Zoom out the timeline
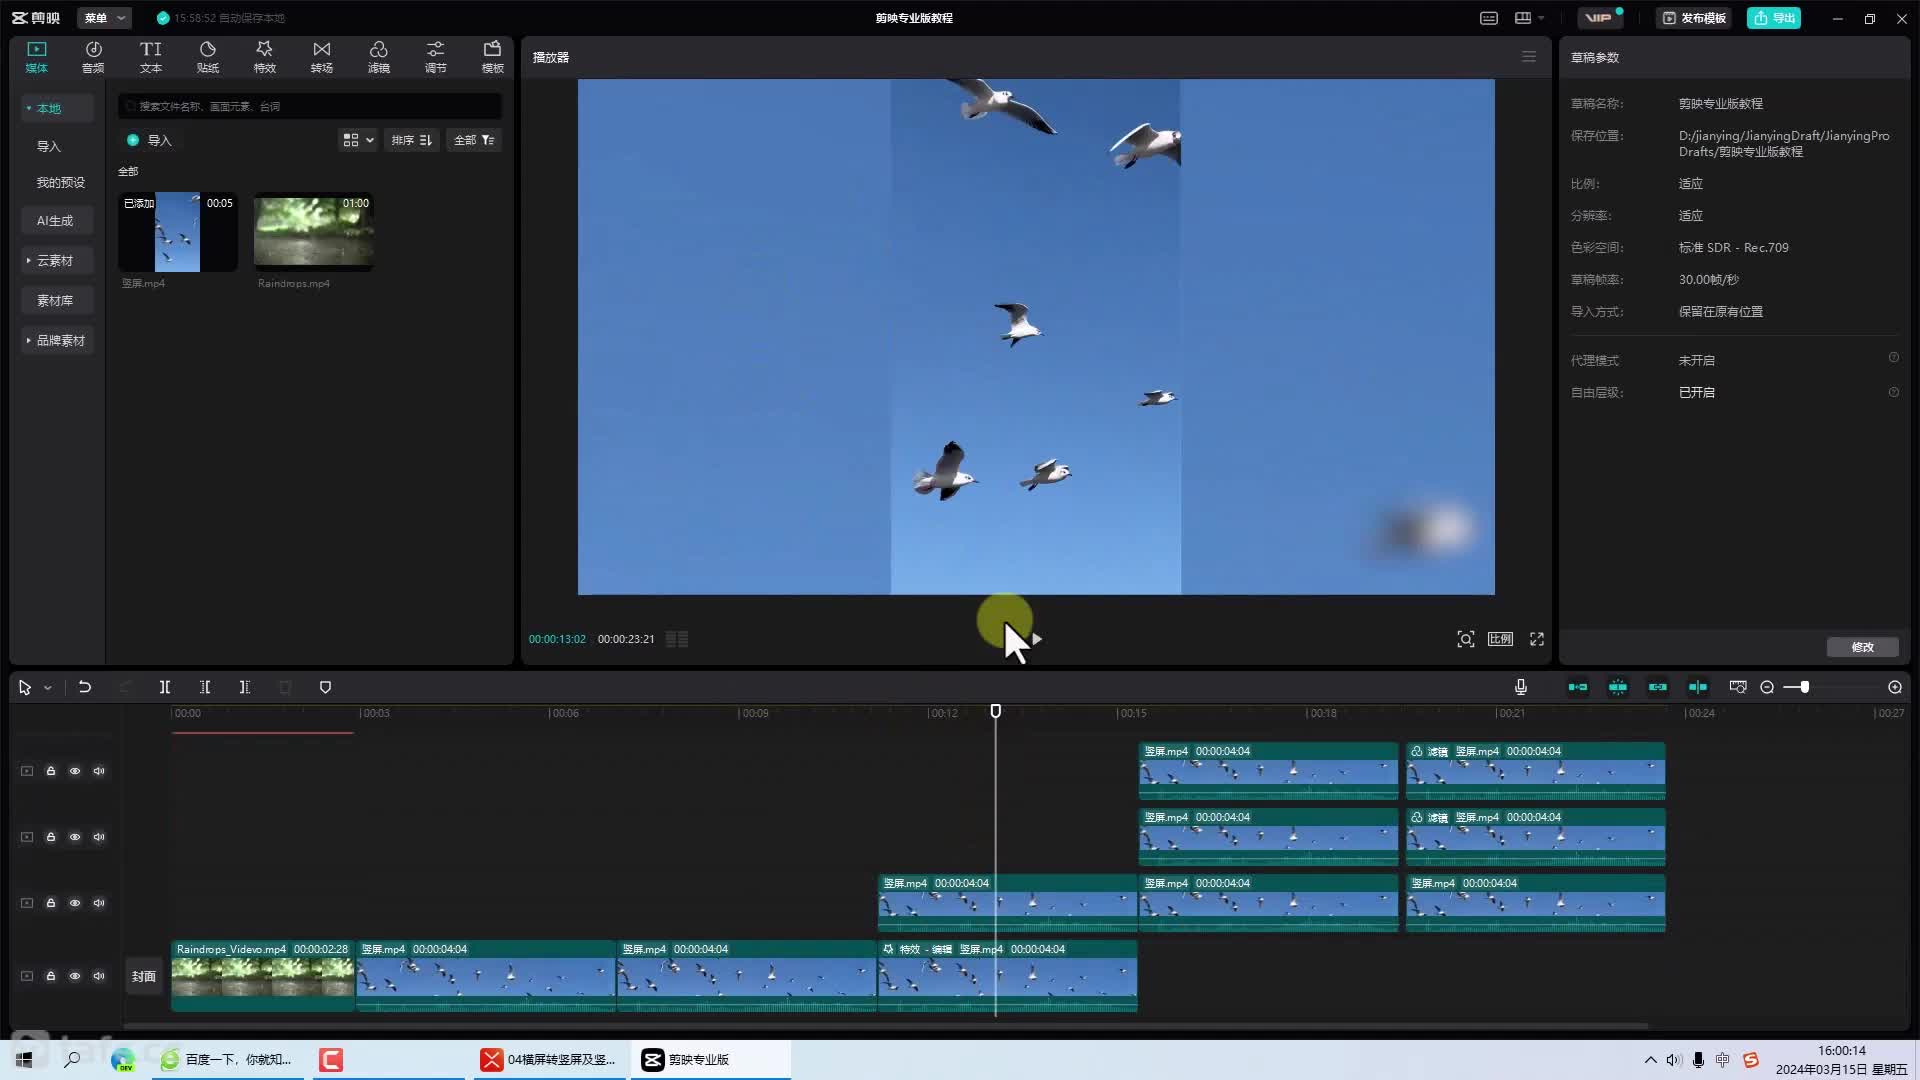1920x1080 pixels. click(x=1767, y=687)
